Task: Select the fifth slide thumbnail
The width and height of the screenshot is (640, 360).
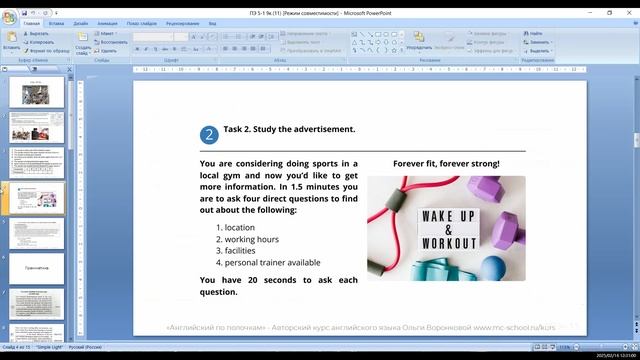Action: click(37, 233)
